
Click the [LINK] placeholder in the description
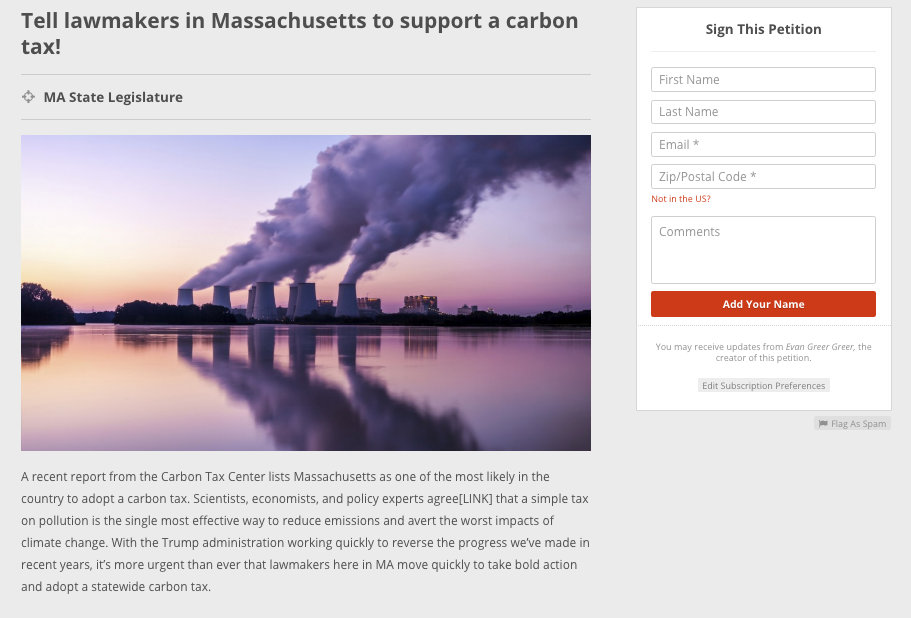476,499
